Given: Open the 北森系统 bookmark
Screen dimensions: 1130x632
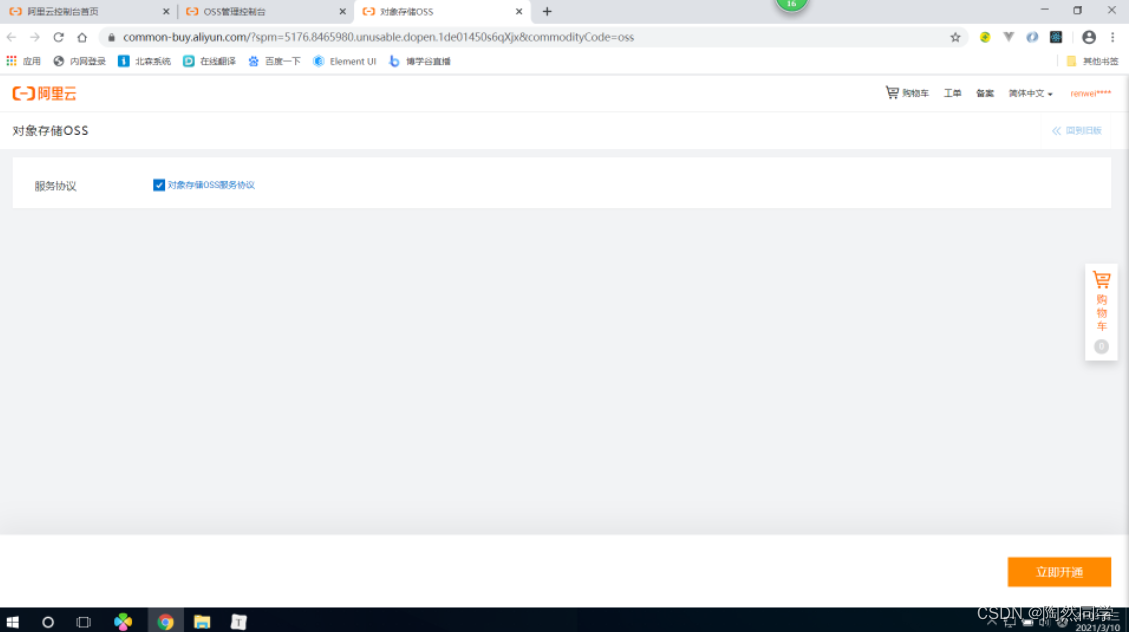Looking at the screenshot, I should [144, 61].
